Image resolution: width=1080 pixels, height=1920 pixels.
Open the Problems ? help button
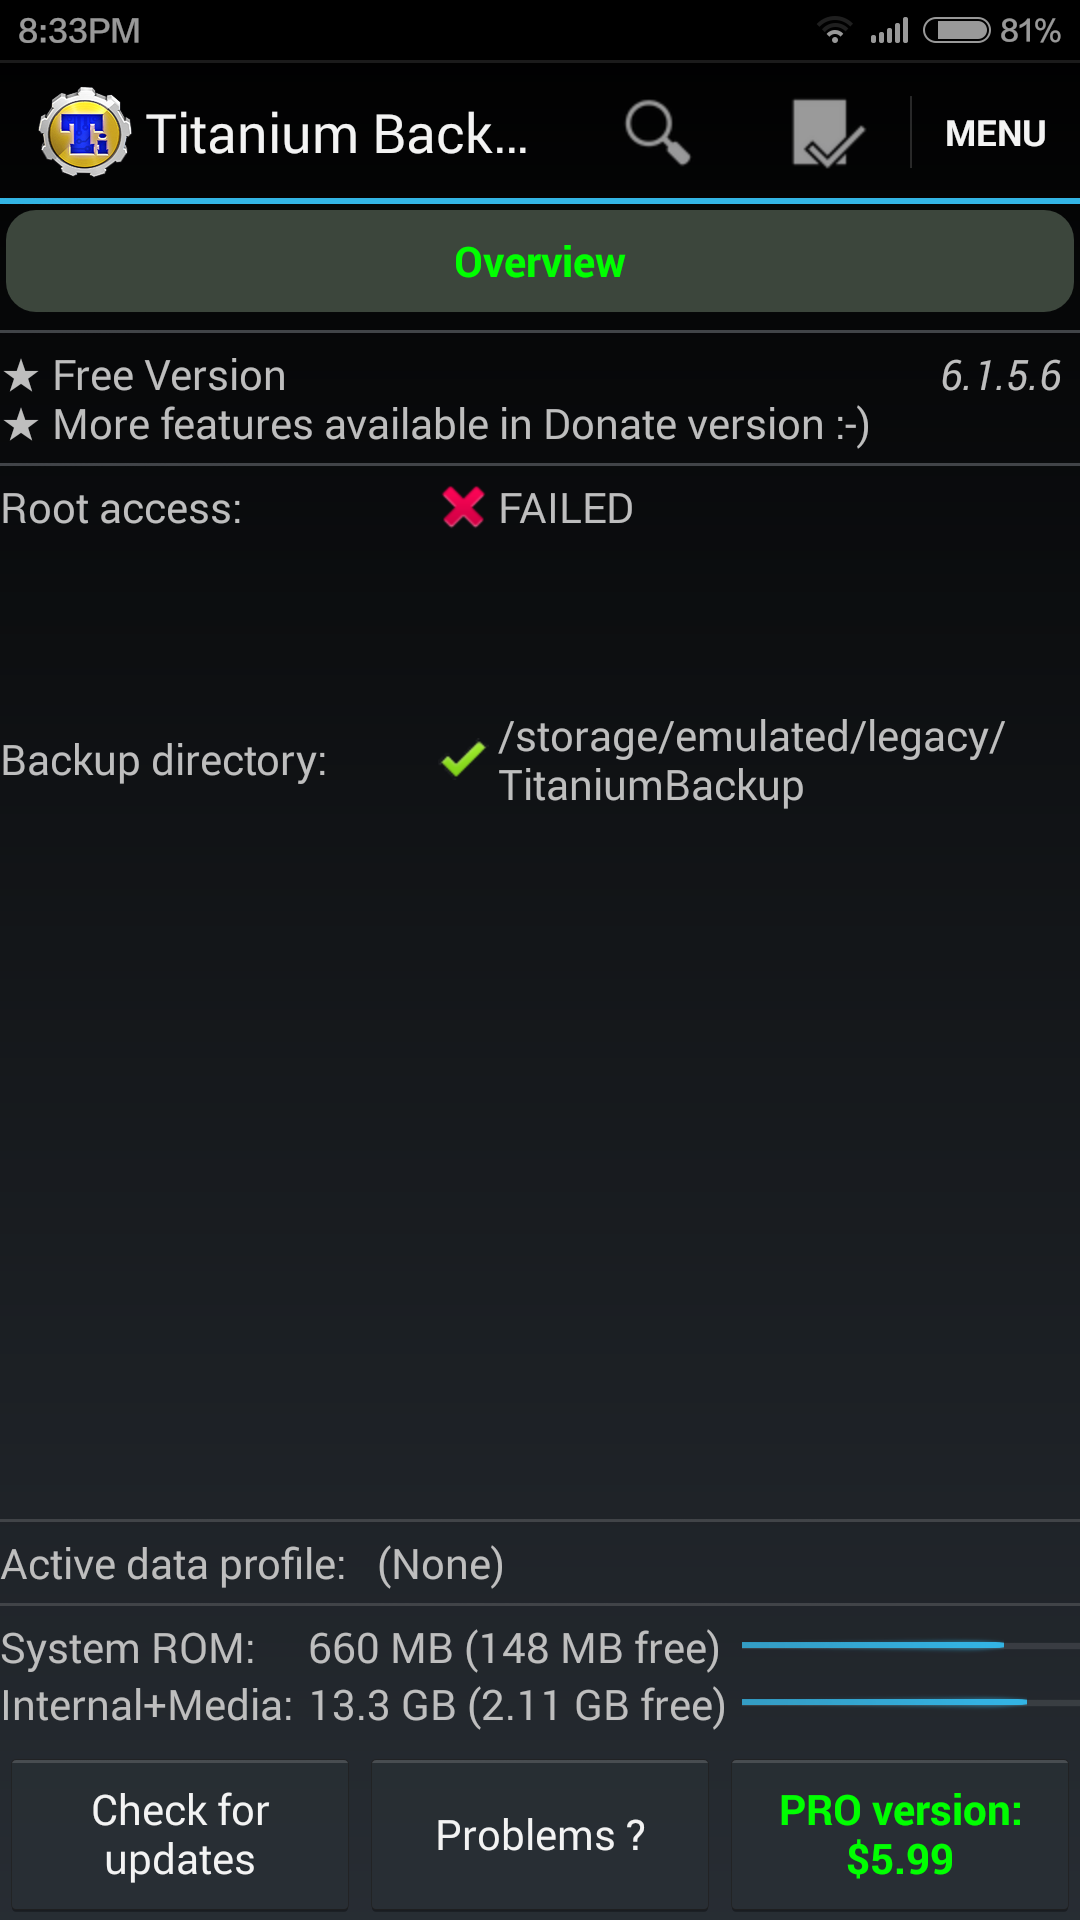point(540,1835)
